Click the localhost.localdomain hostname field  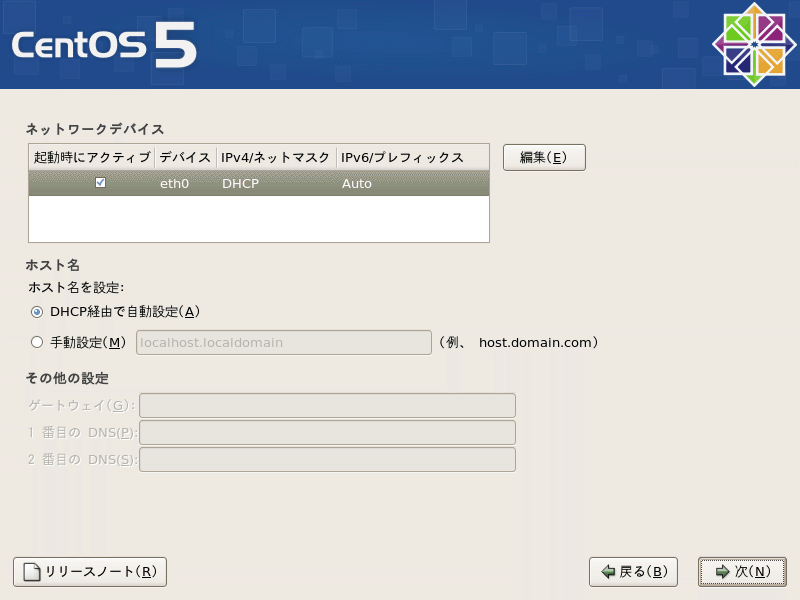[284, 343]
